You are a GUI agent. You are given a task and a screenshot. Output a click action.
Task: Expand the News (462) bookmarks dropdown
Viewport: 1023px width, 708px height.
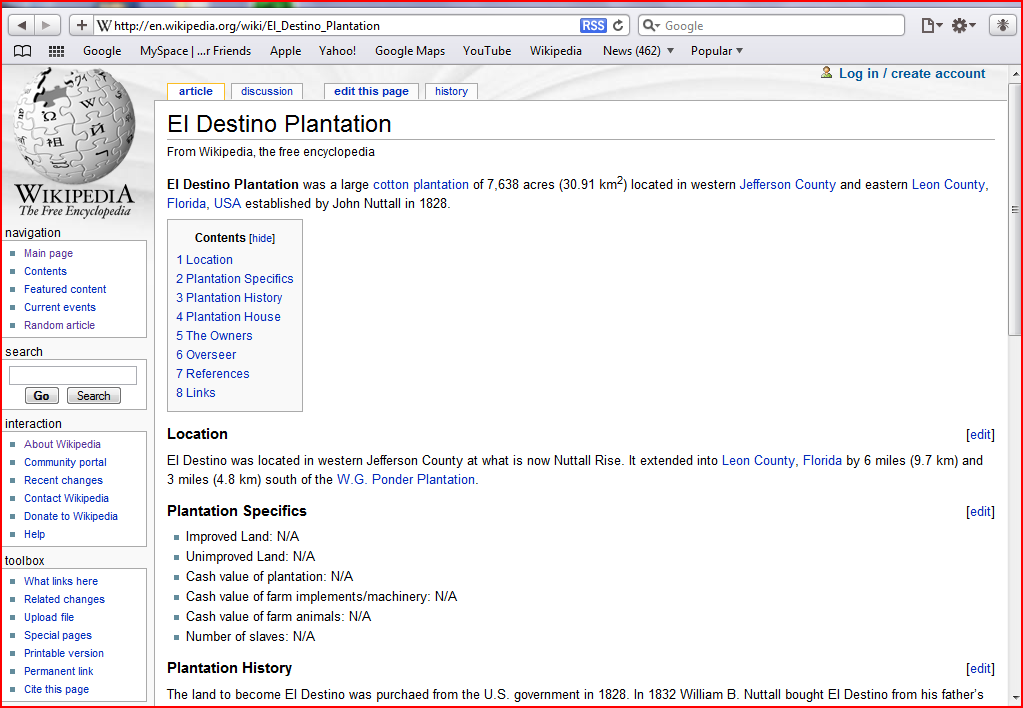[x=638, y=51]
